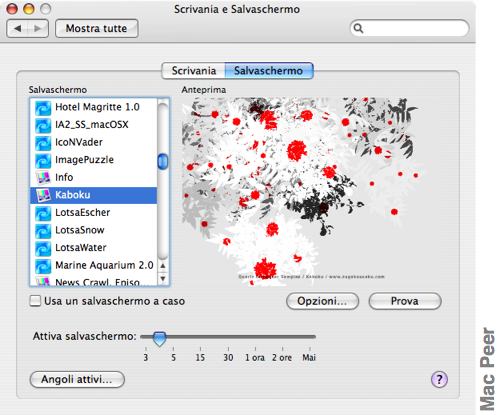Select IcoNVader list row
Screen dimensions: 499x415
point(93,142)
